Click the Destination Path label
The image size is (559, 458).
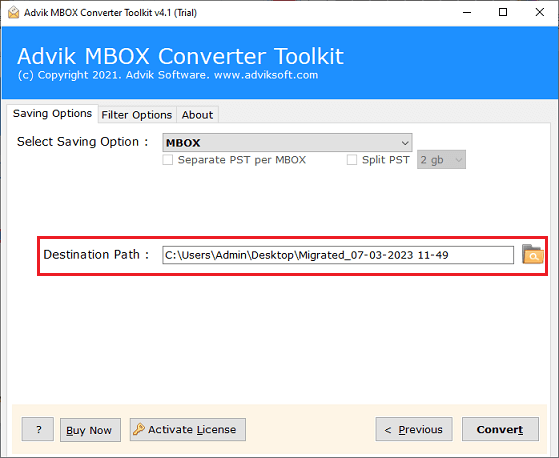point(96,254)
